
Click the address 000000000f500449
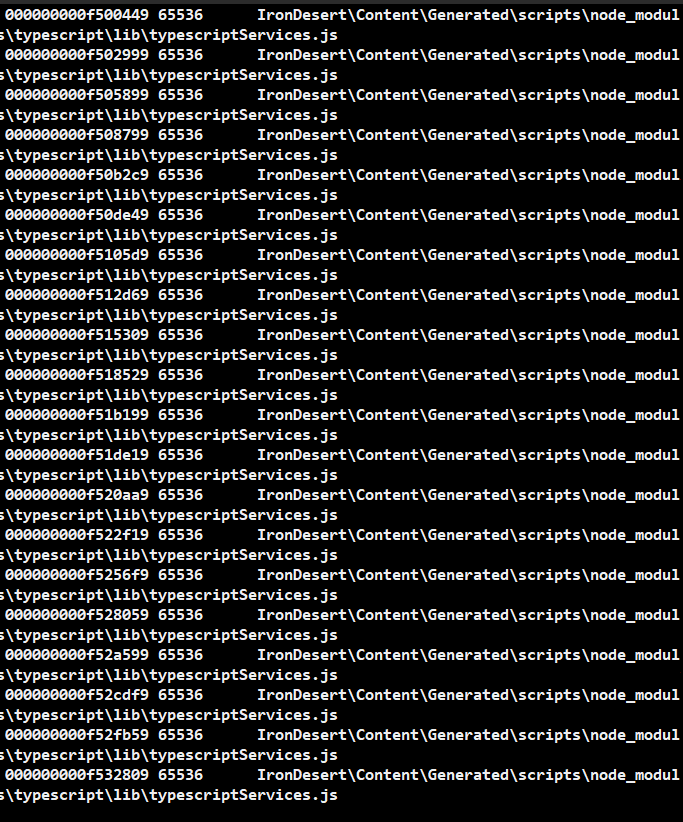(77, 15)
